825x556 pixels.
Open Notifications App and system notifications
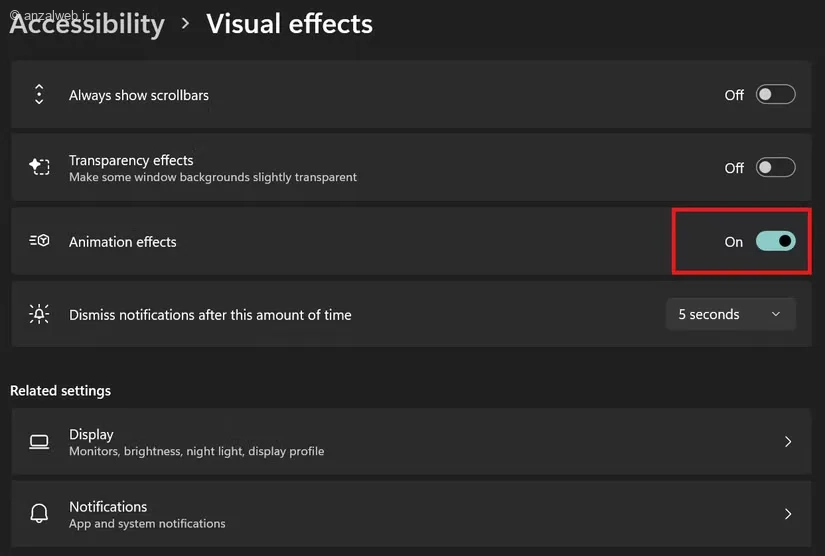(x=411, y=514)
